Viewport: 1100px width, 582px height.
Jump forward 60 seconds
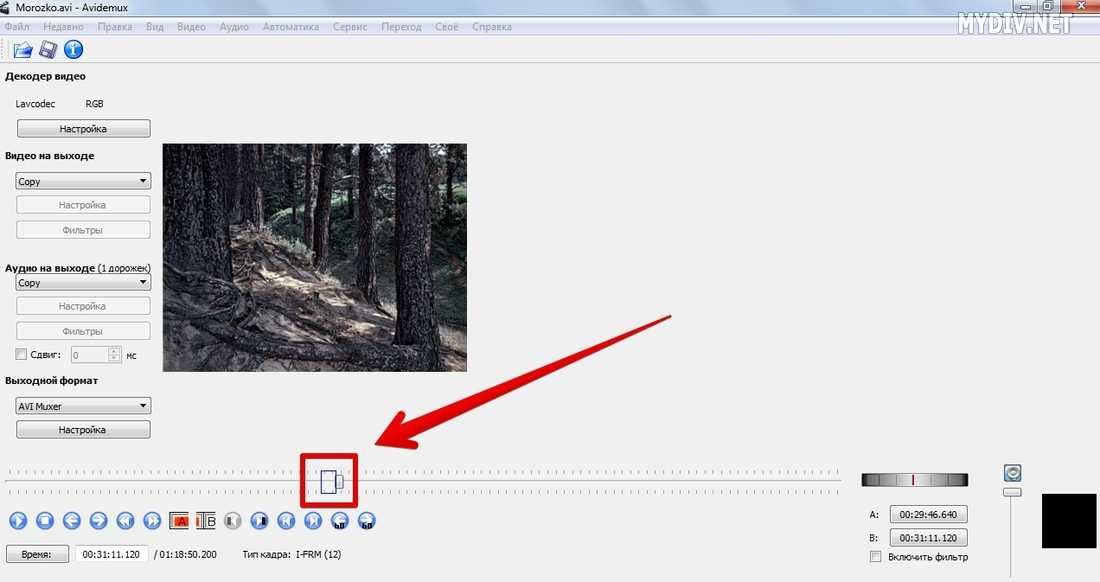click(366, 521)
